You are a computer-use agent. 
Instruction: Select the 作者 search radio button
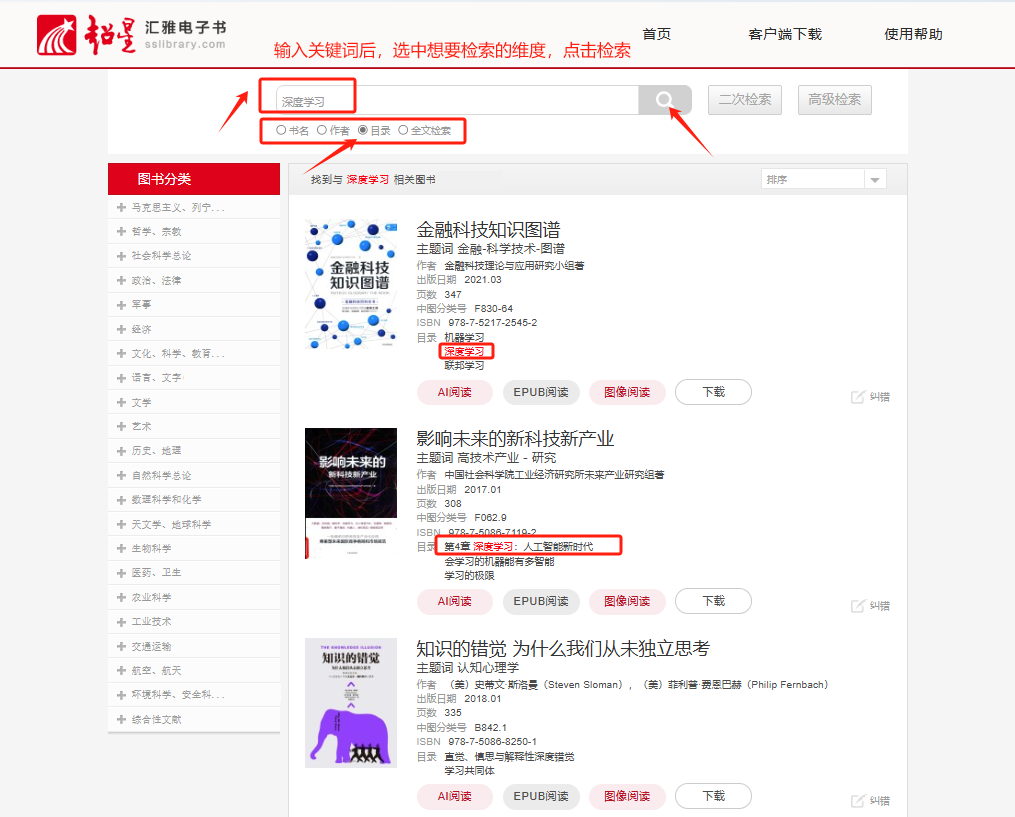[322, 130]
